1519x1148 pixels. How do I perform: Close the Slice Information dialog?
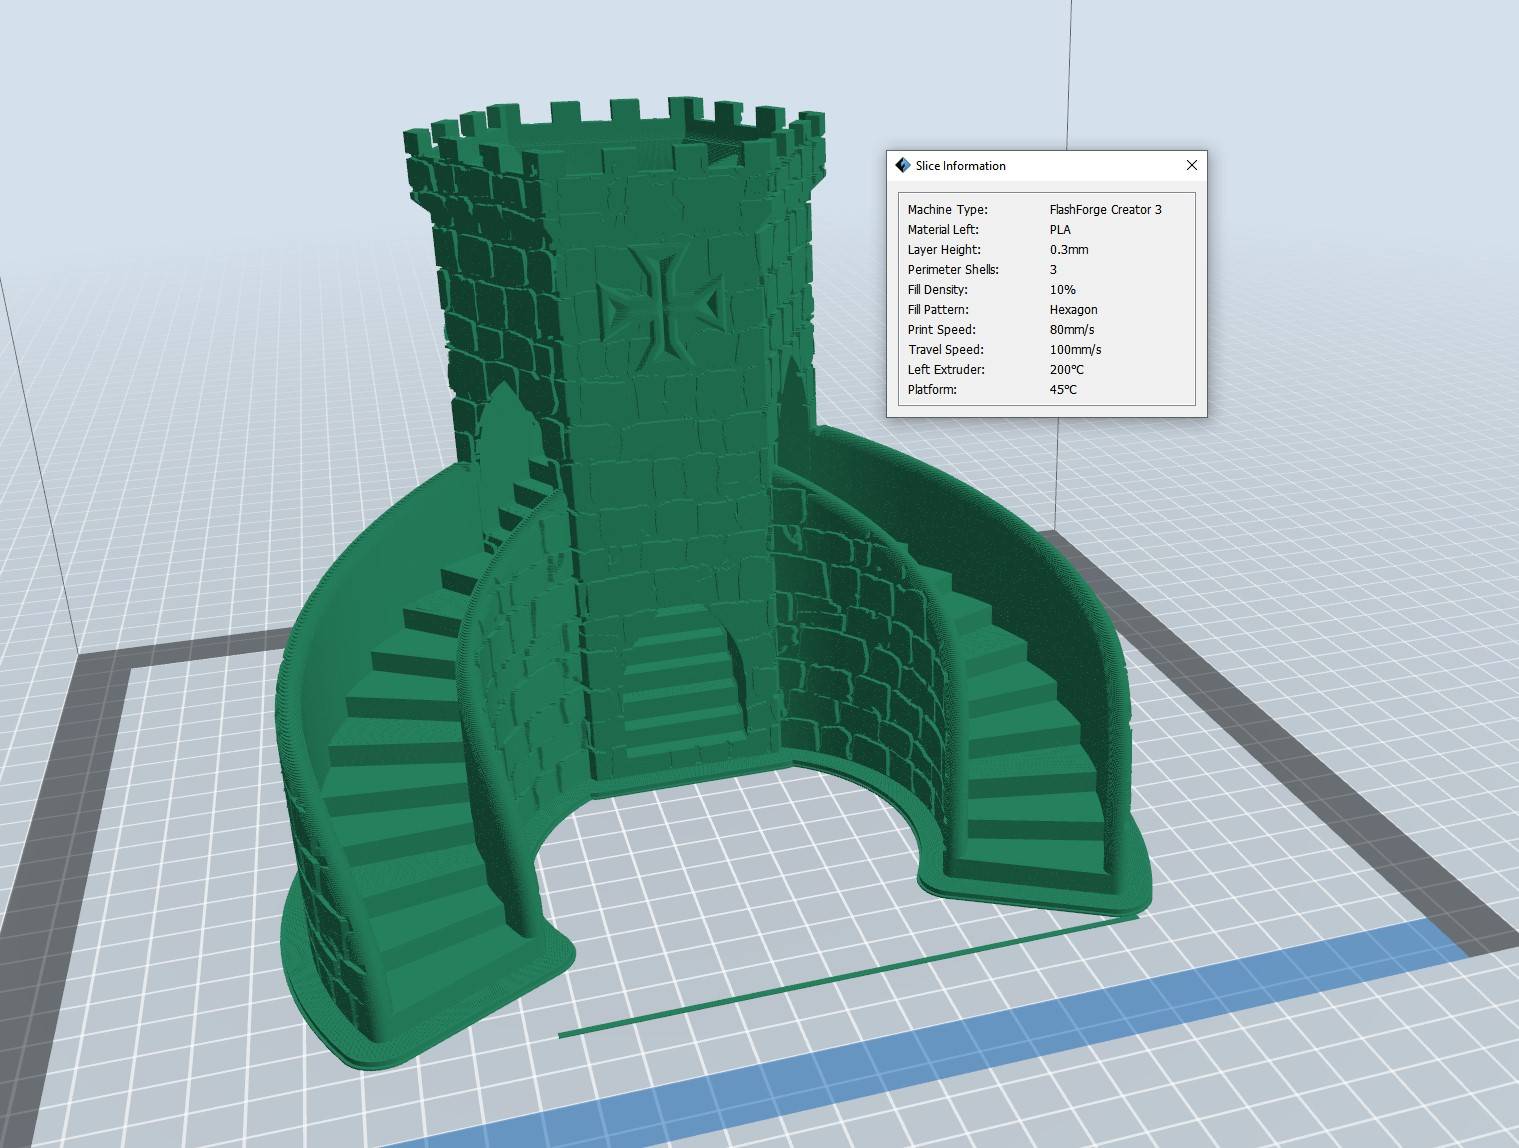pos(1191,165)
